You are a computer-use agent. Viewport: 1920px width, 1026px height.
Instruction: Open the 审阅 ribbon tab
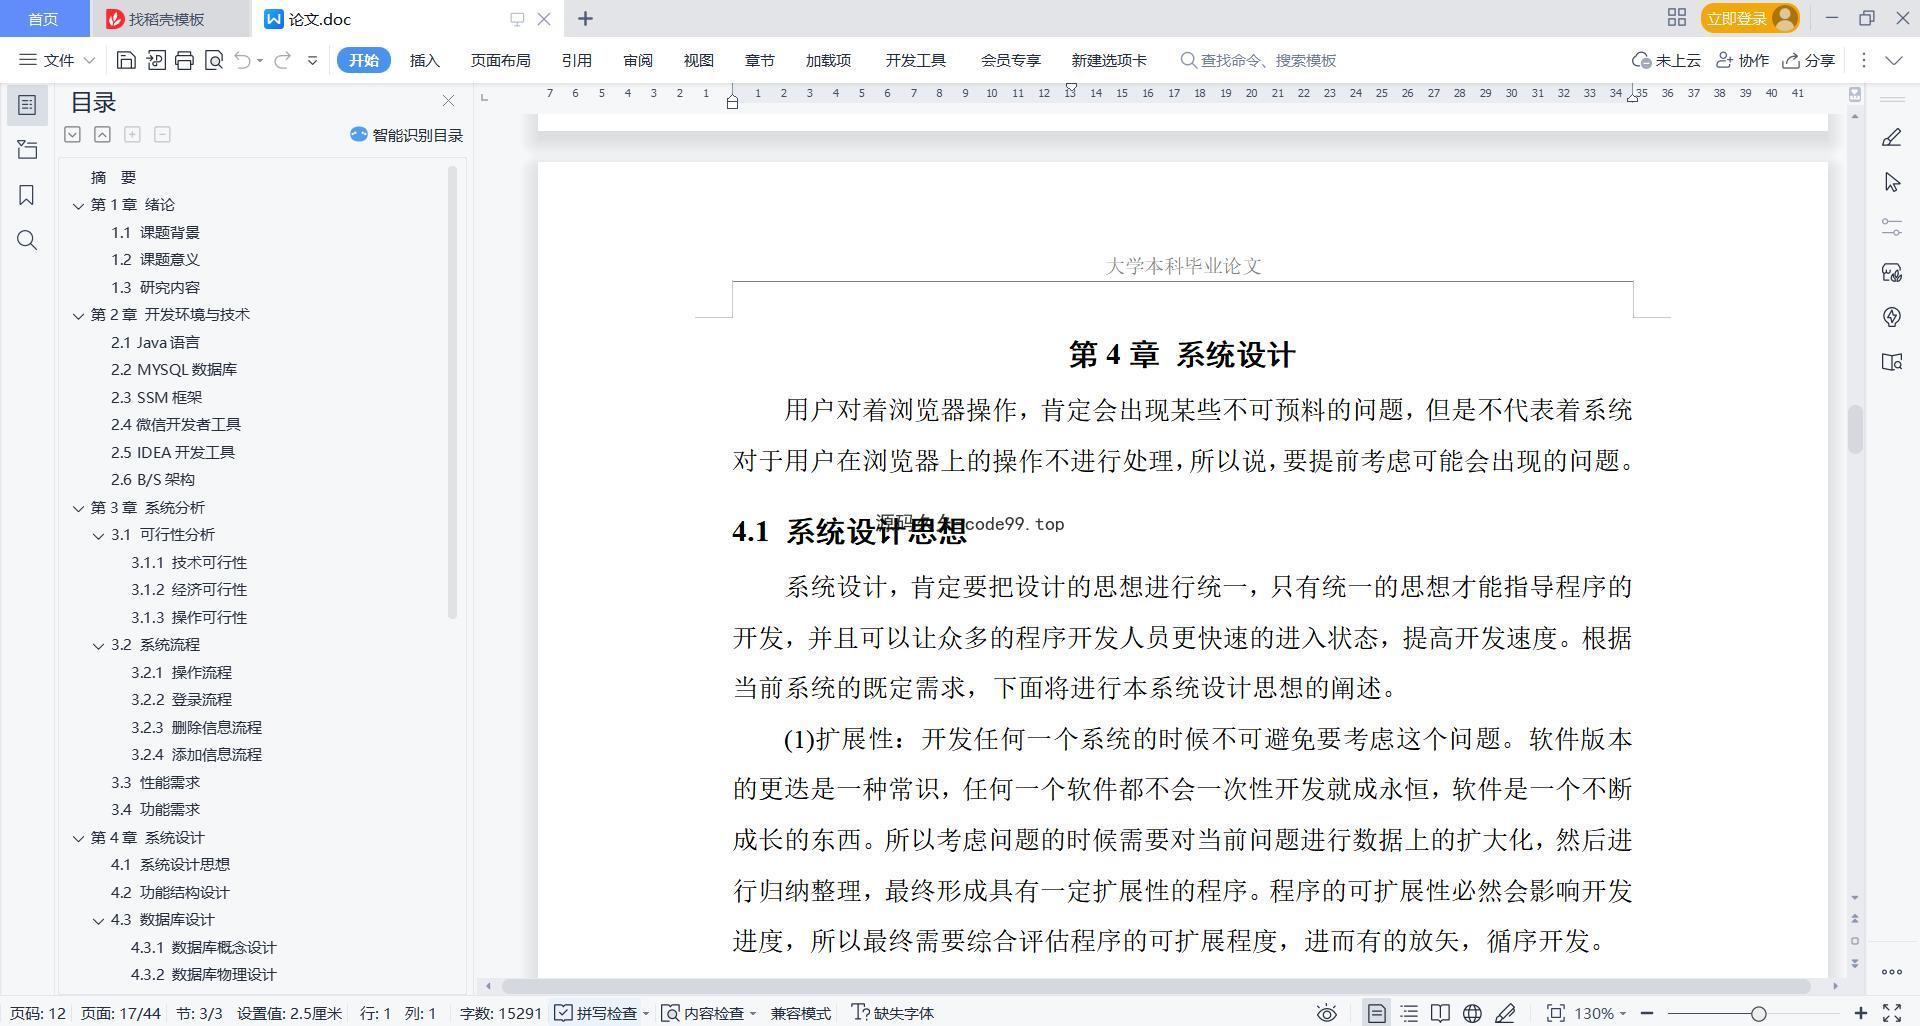[638, 60]
